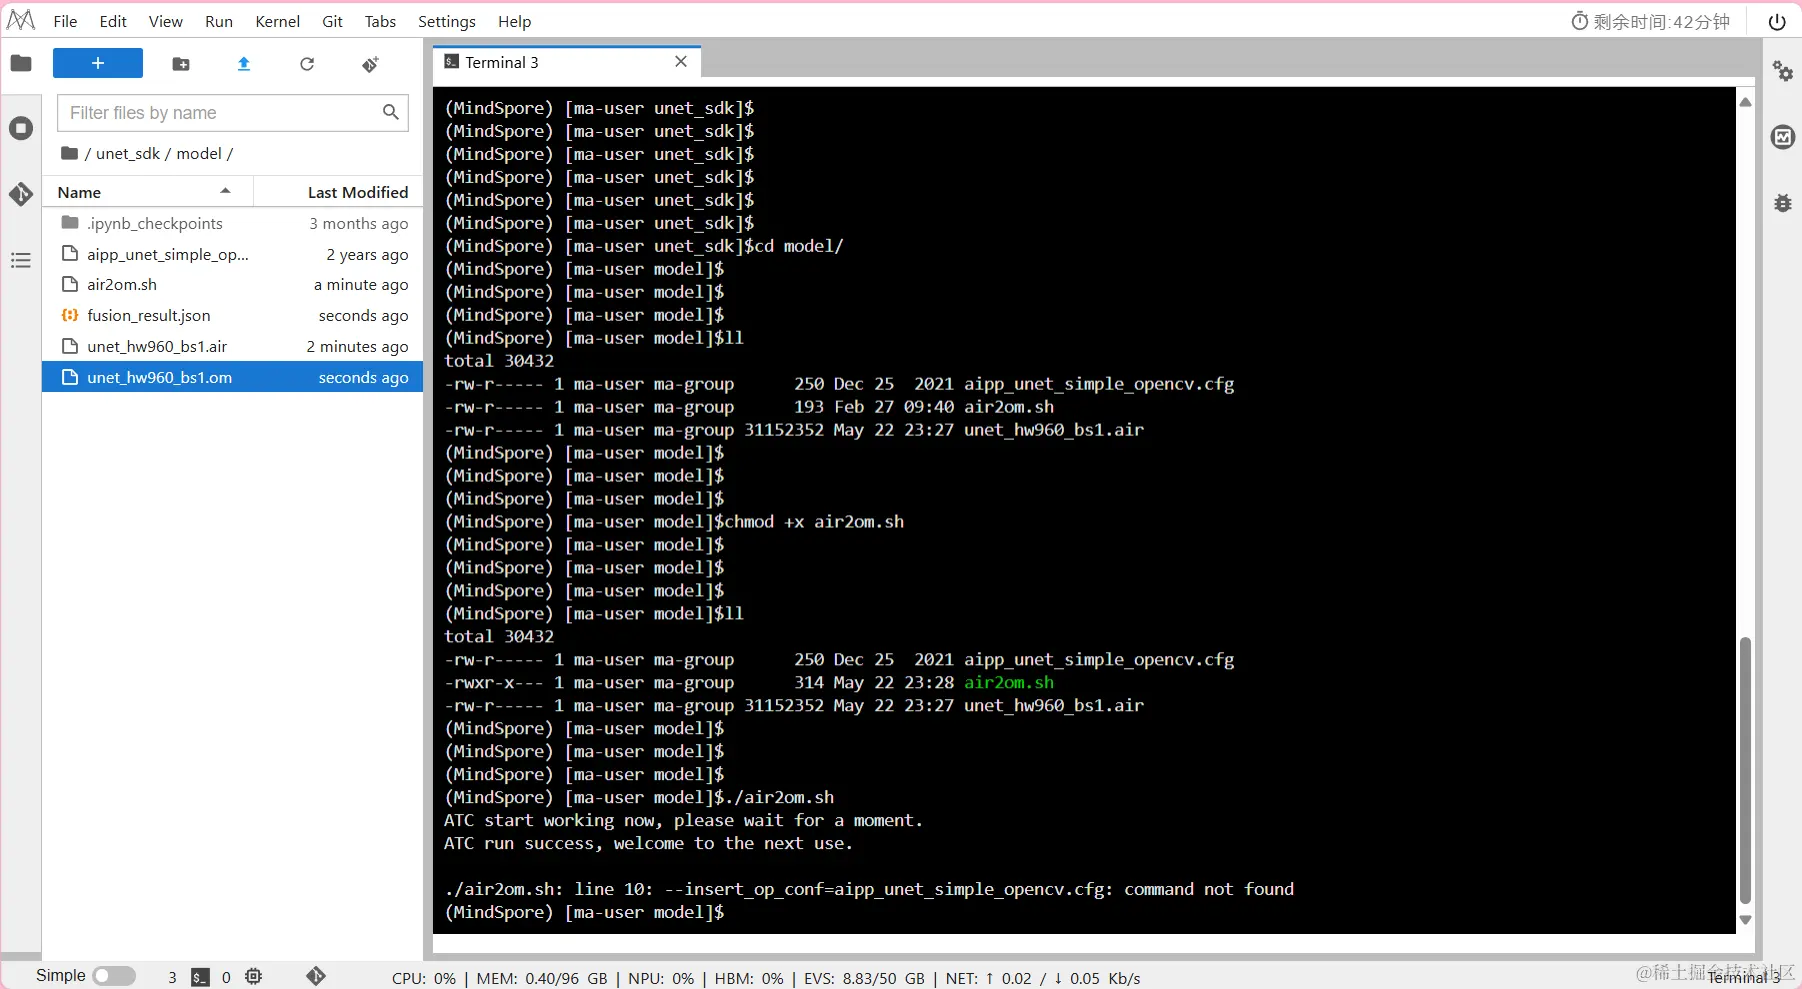
Task: Open the Settings menu
Action: 446,21
